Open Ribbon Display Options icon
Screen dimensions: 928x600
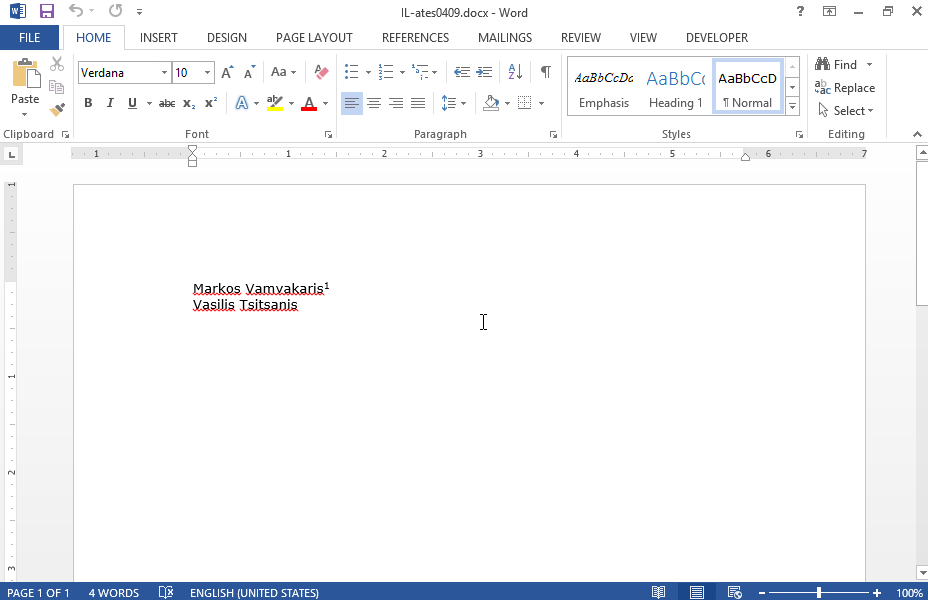point(830,11)
